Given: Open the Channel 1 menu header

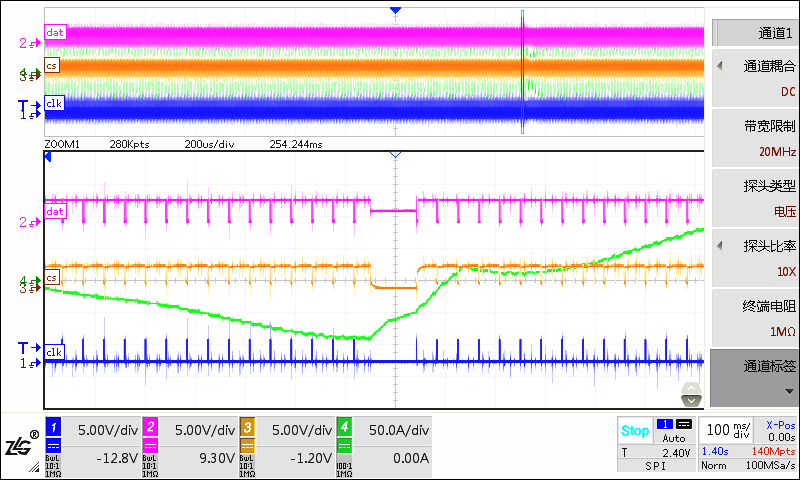Looking at the screenshot, I should click(x=756, y=33).
